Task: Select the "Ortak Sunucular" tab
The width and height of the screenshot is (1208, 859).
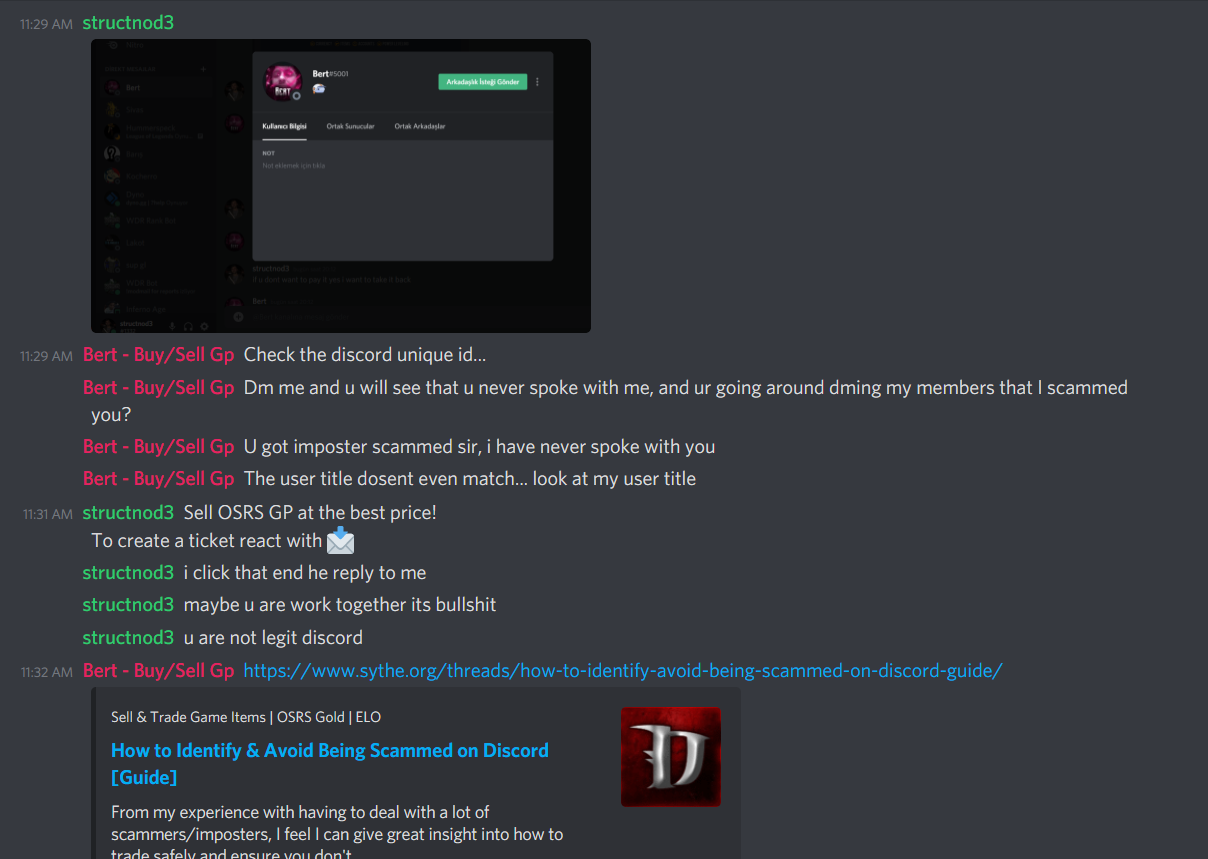Action: [x=350, y=127]
